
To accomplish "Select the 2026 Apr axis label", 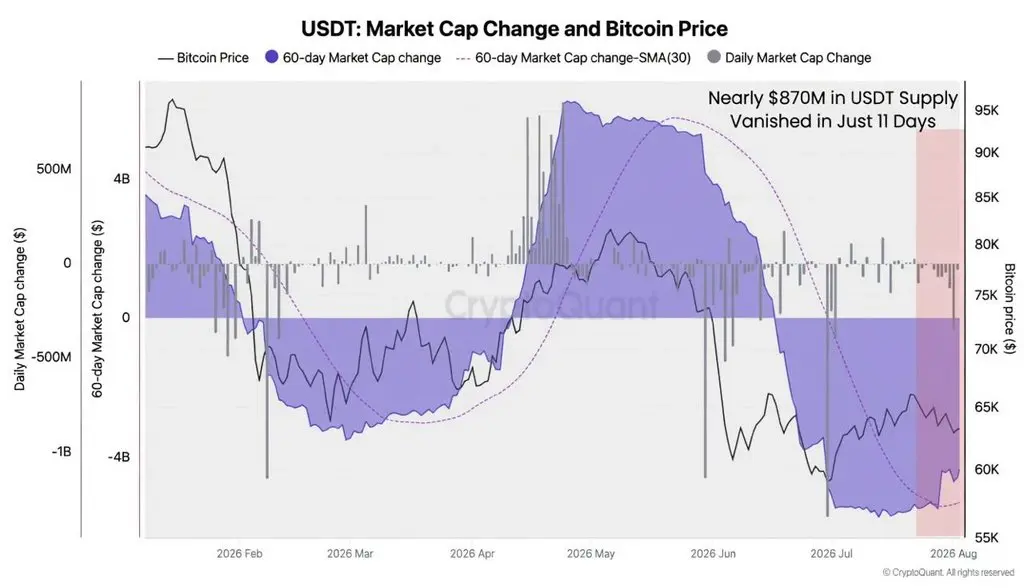I will (472, 553).
